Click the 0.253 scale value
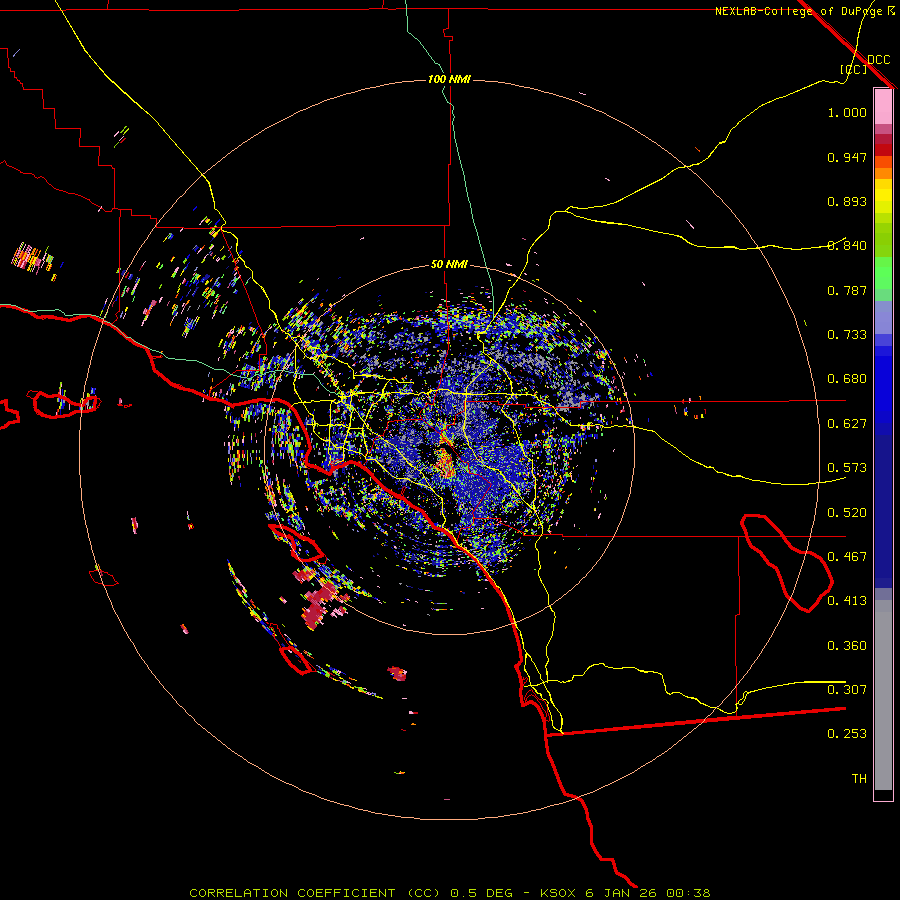The height and width of the screenshot is (900, 900). click(x=847, y=734)
